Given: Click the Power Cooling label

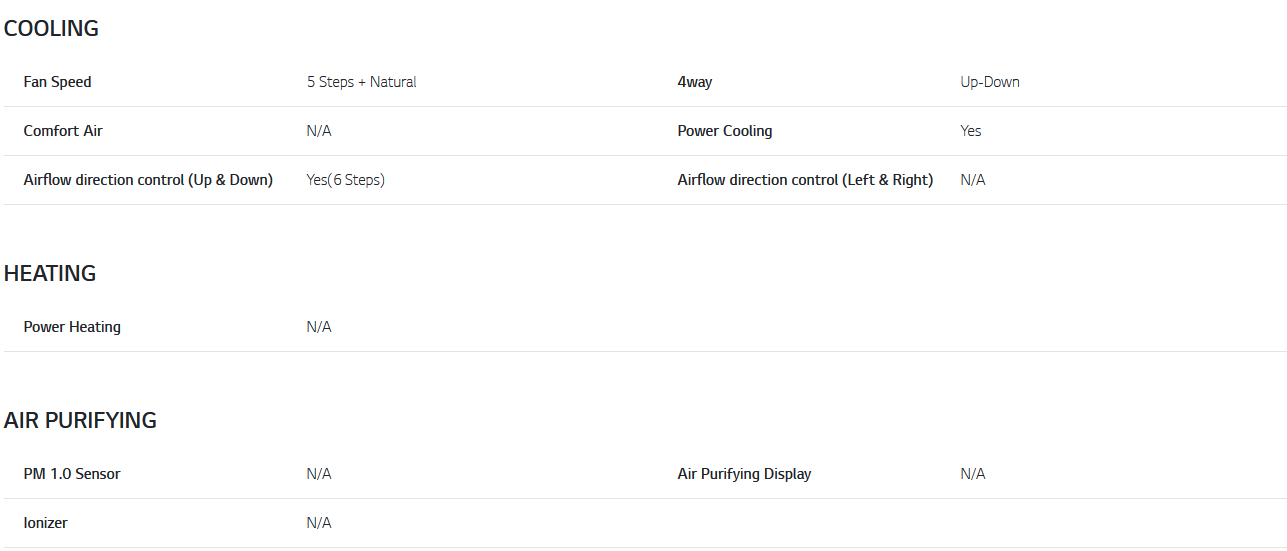Looking at the screenshot, I should coord(725,131).
